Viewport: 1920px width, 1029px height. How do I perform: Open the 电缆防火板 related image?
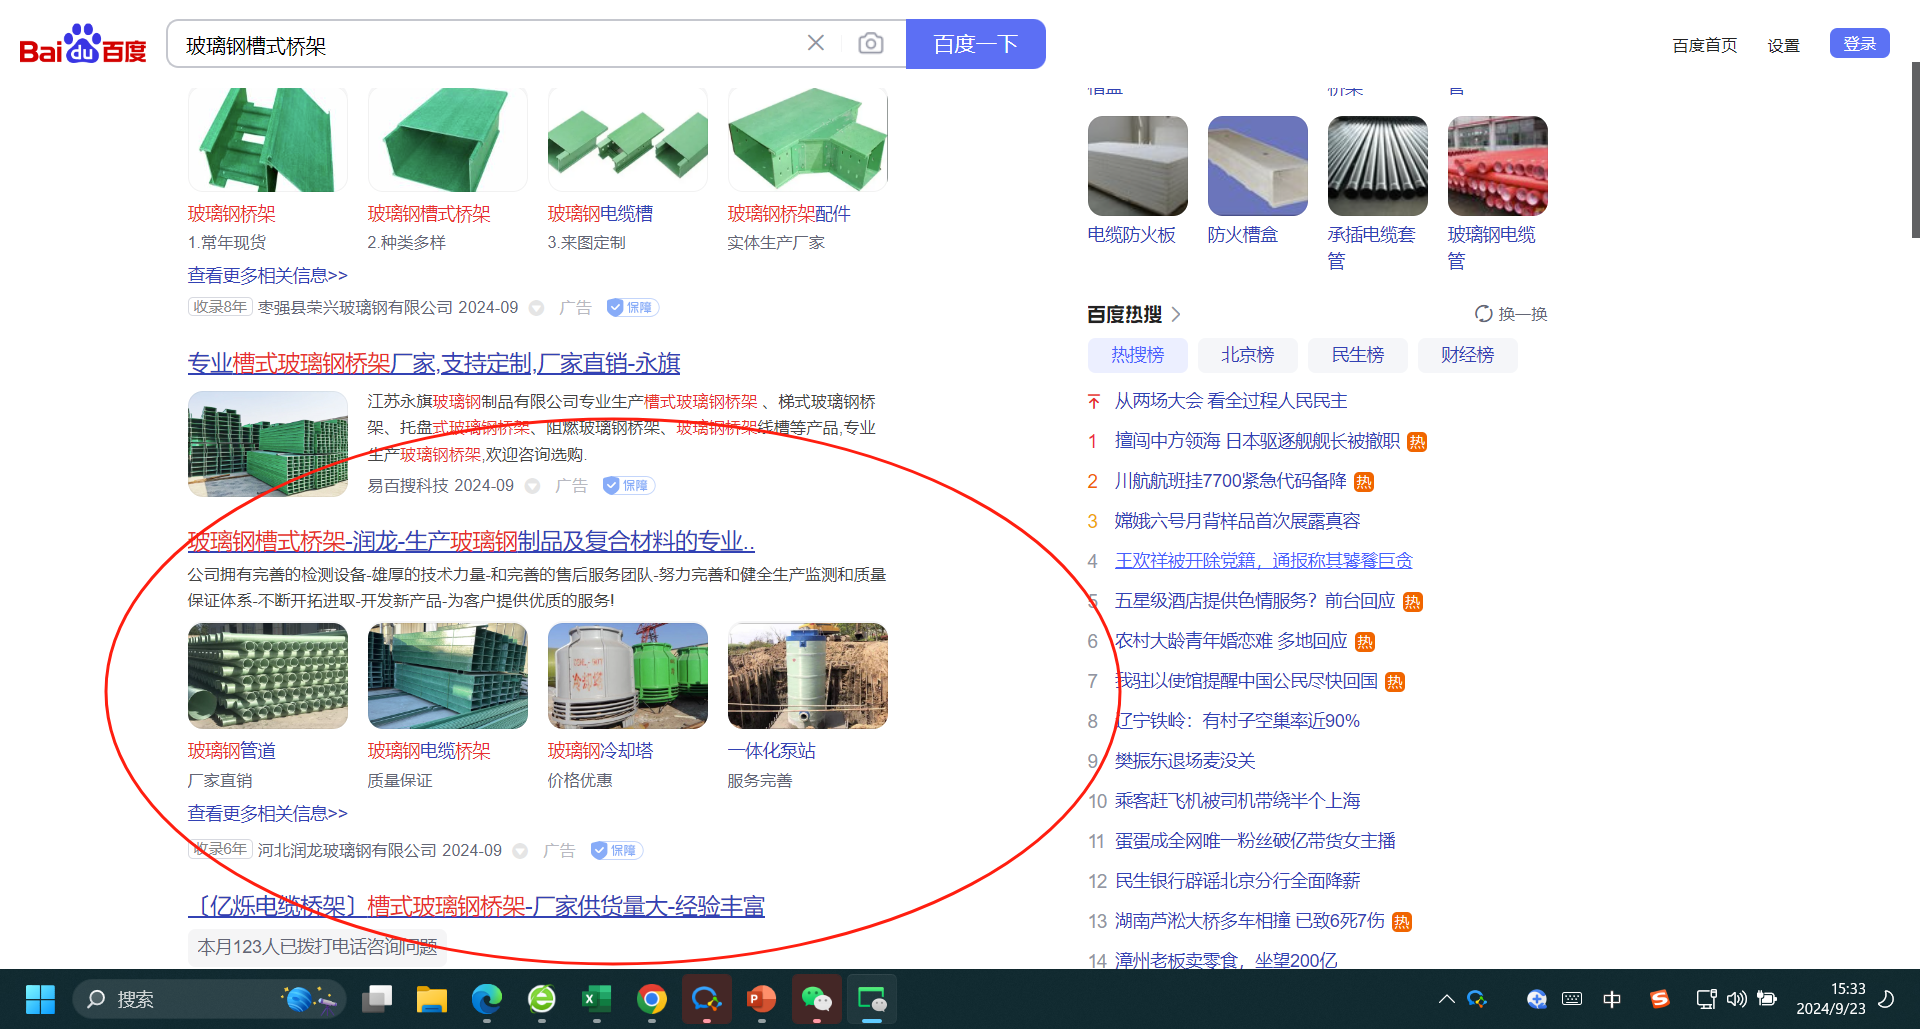pyautogui.click(x=1138, y=166)
